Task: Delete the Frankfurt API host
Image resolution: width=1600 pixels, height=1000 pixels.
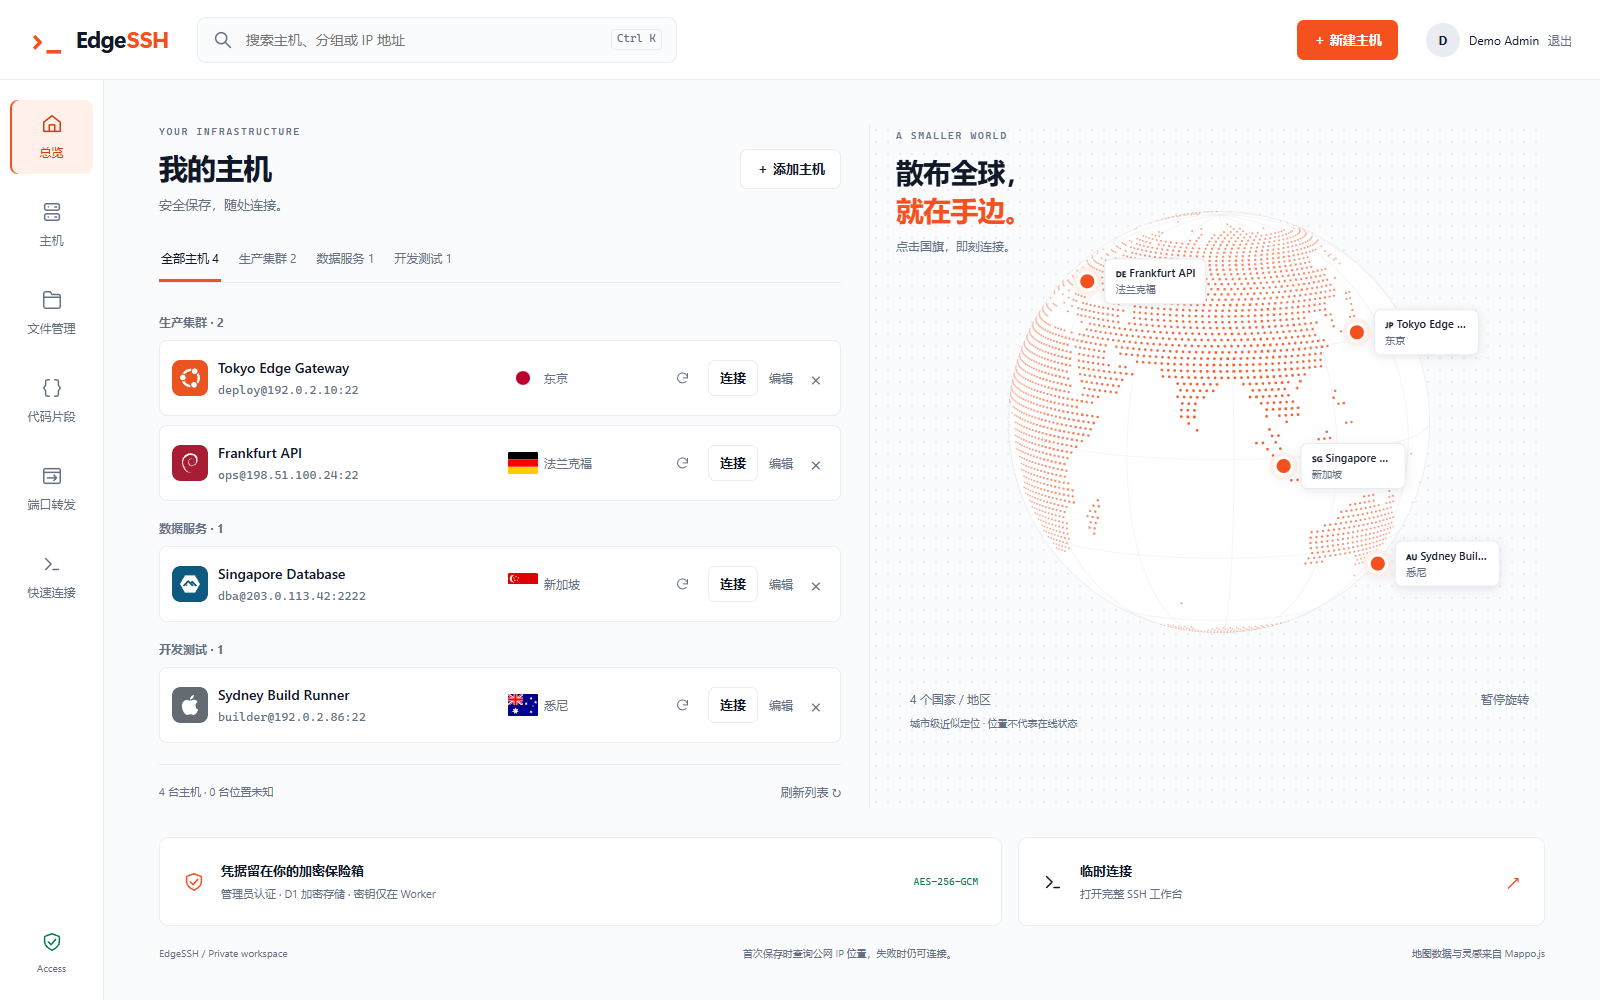Action: tap(816, 465)
